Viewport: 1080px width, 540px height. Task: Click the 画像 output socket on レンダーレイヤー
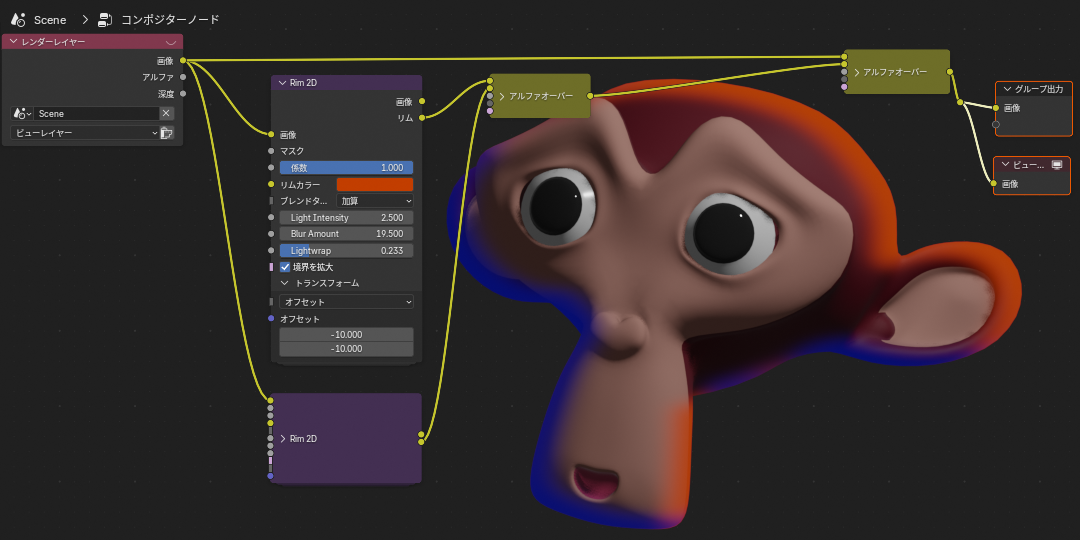coord(183,61)
